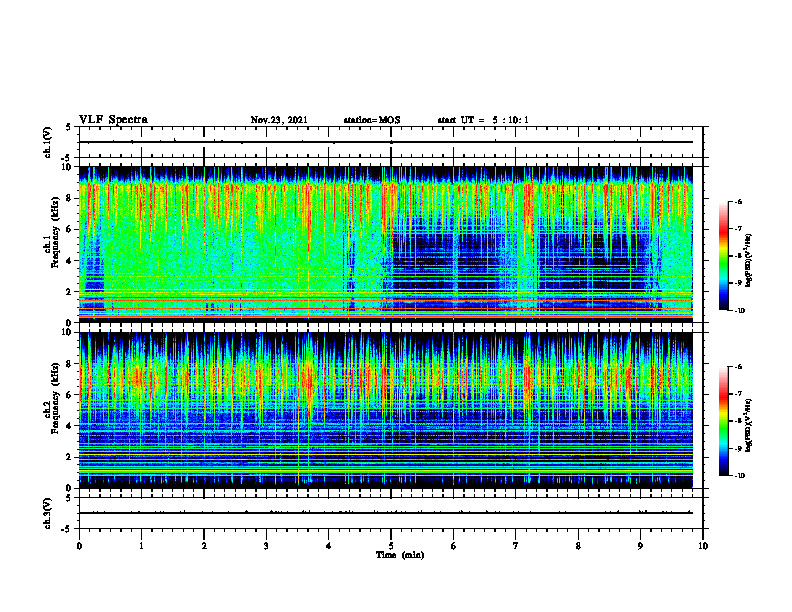Select the "Nov.23, 2021" date text
Viewport: 792px width, 612px height.
click(279, 120)
